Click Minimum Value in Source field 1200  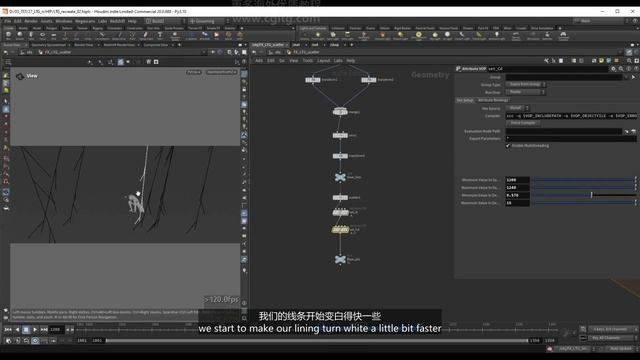coord(517,180)
